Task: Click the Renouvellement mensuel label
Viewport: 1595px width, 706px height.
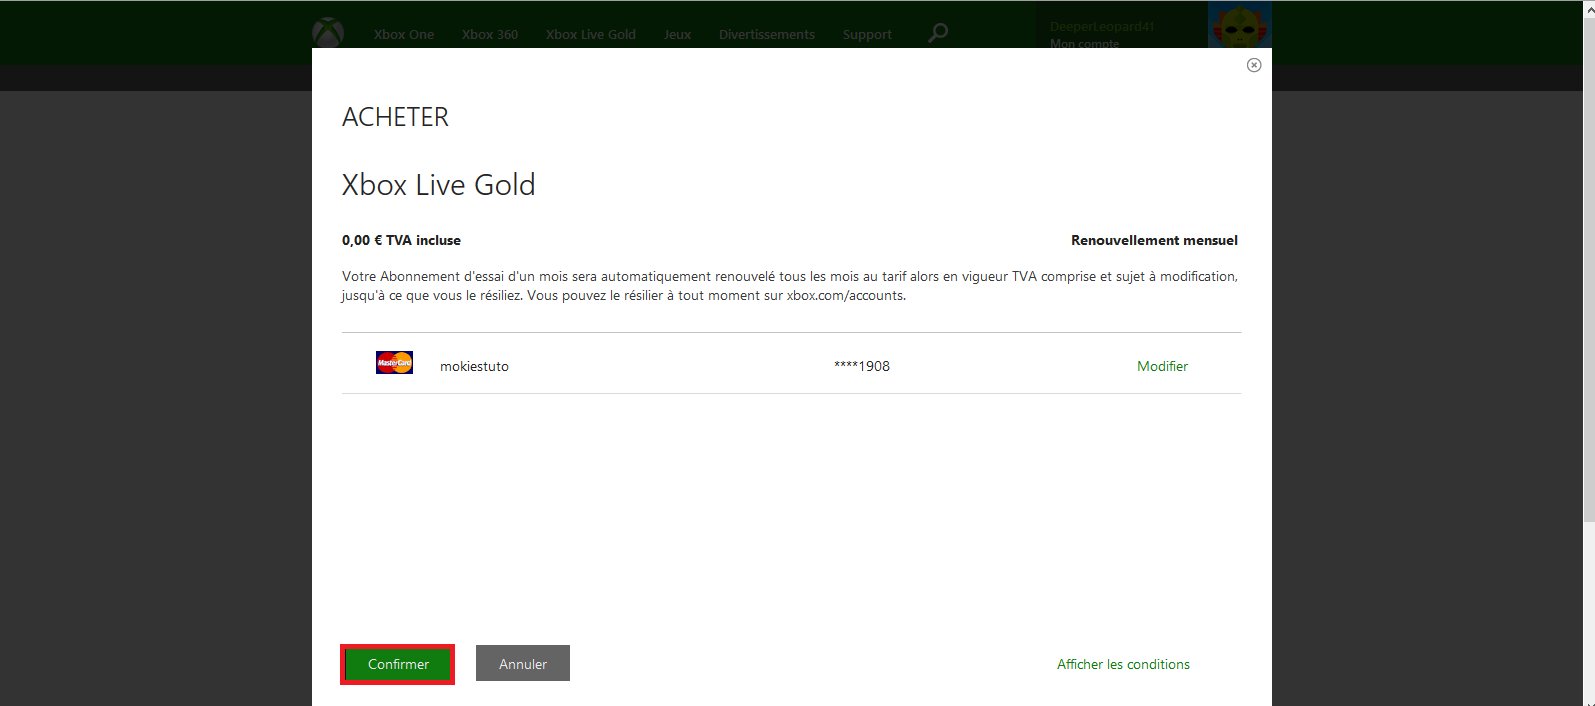Action: pos(1154,240)
